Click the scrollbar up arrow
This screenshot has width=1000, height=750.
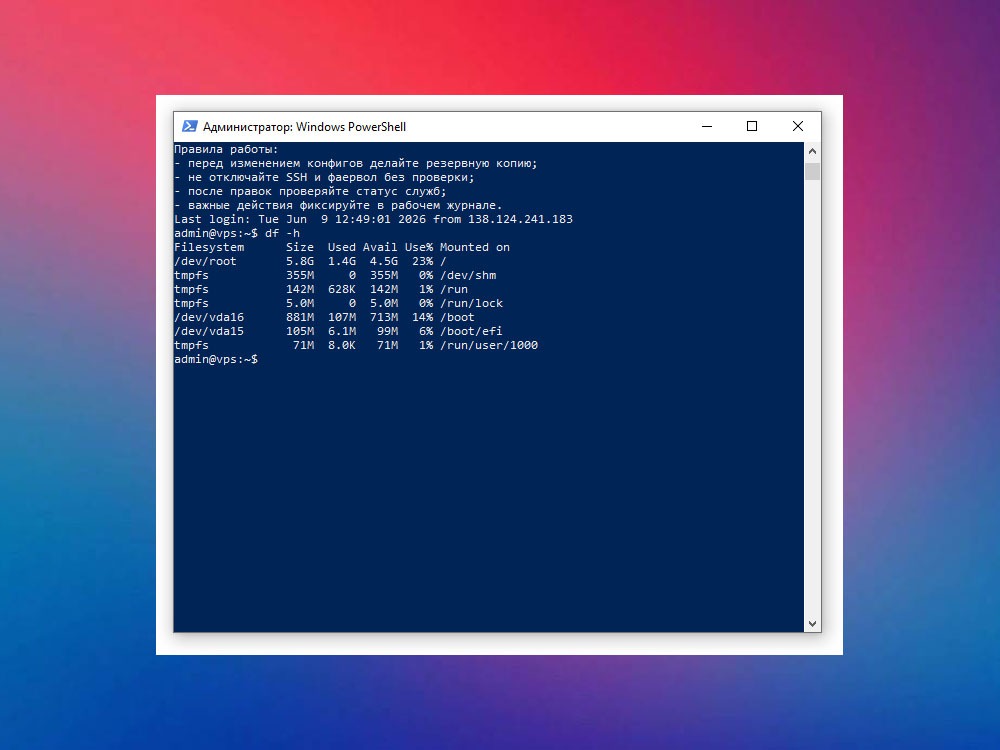point(812,151)
